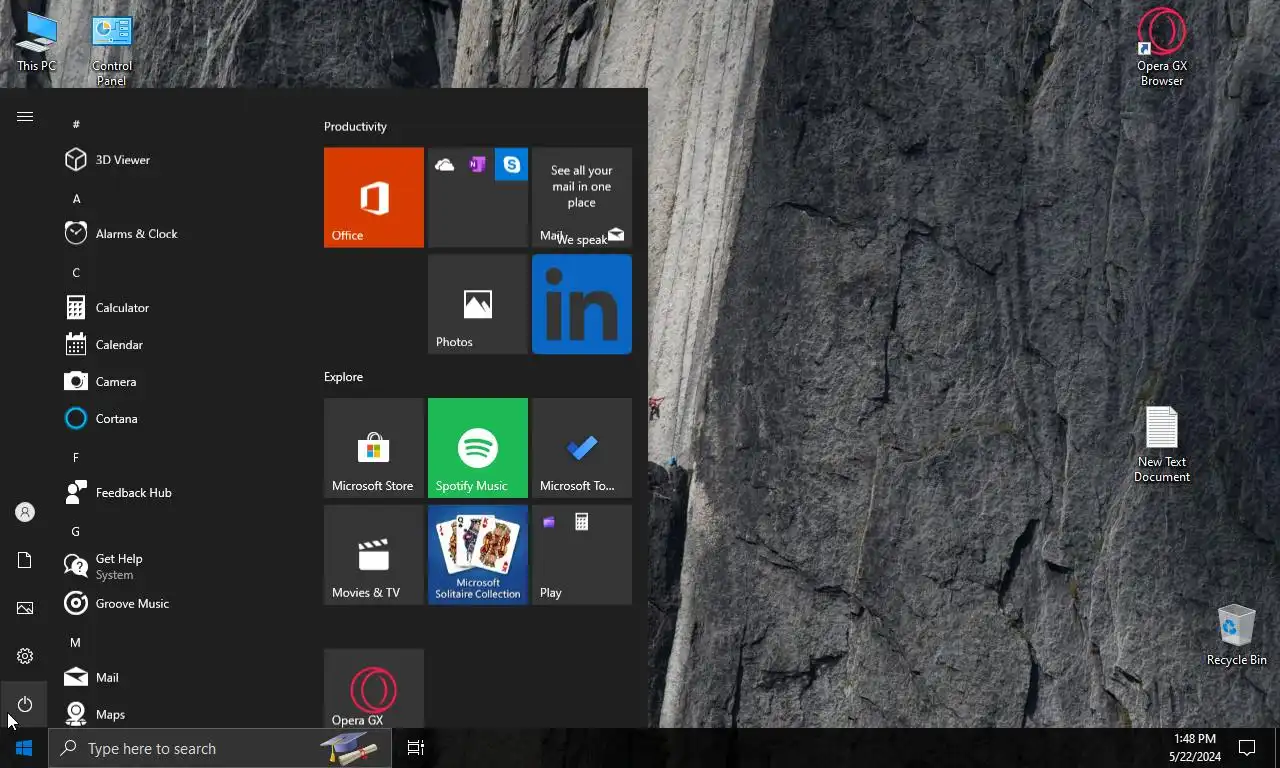Image resolution: width=1280 pixels, height=768 pixels.
Task: Click the letter M section header
Action: 75,643
